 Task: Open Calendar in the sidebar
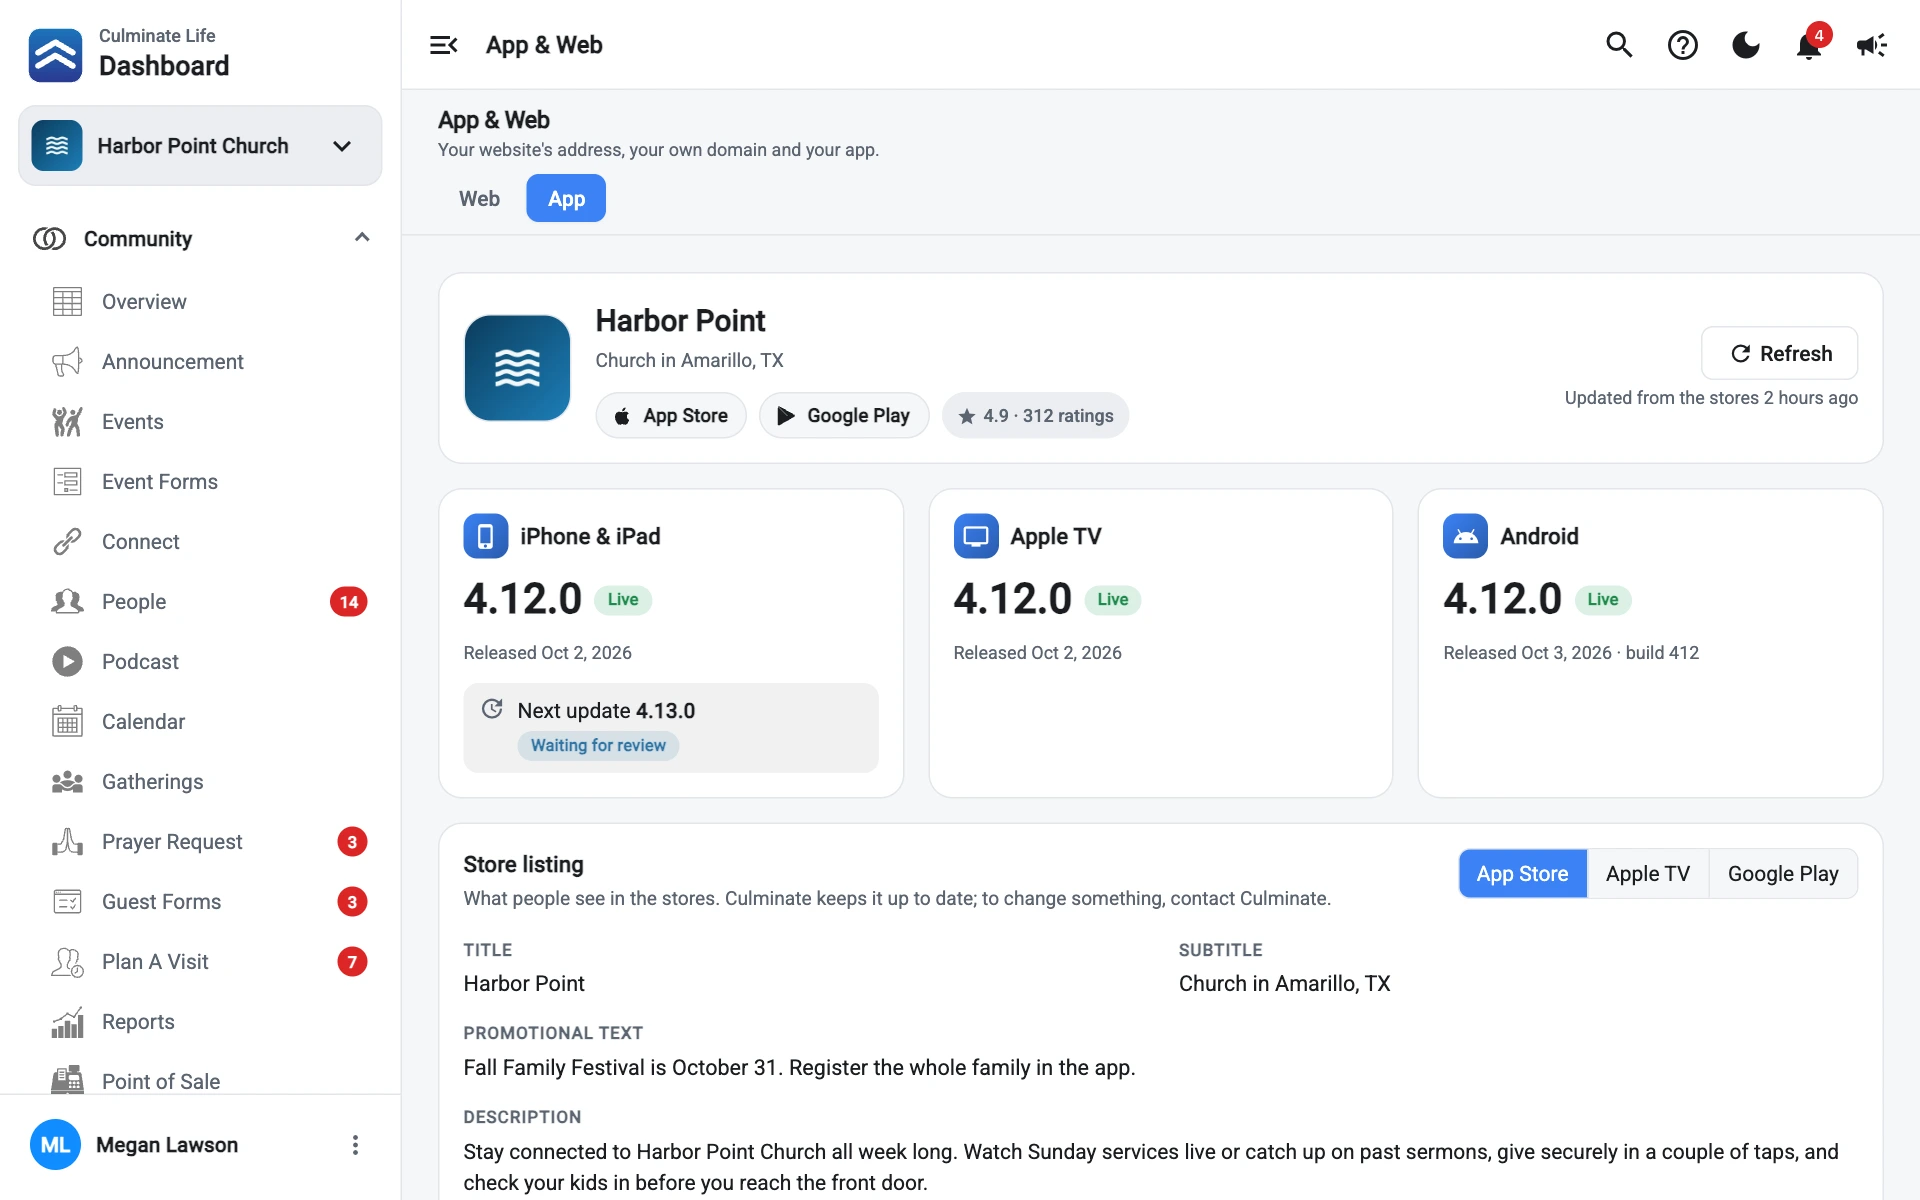tap(200, 722)
